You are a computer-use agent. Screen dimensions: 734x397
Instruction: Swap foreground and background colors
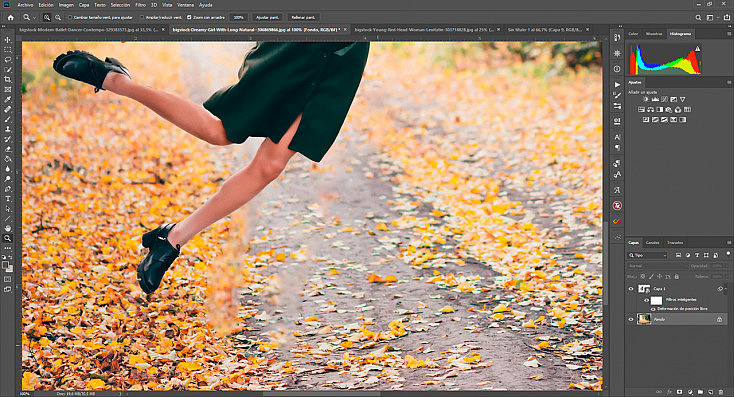pos(11,257)
